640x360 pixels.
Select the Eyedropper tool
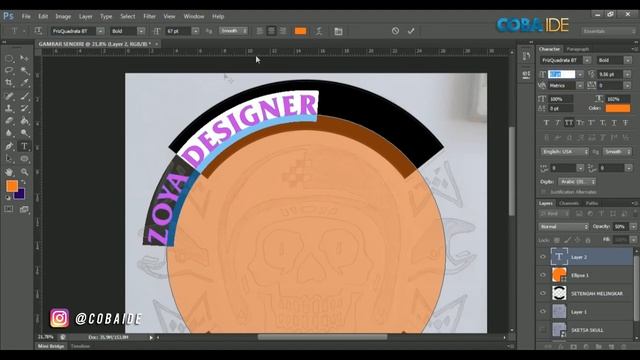tap(24, 83)
